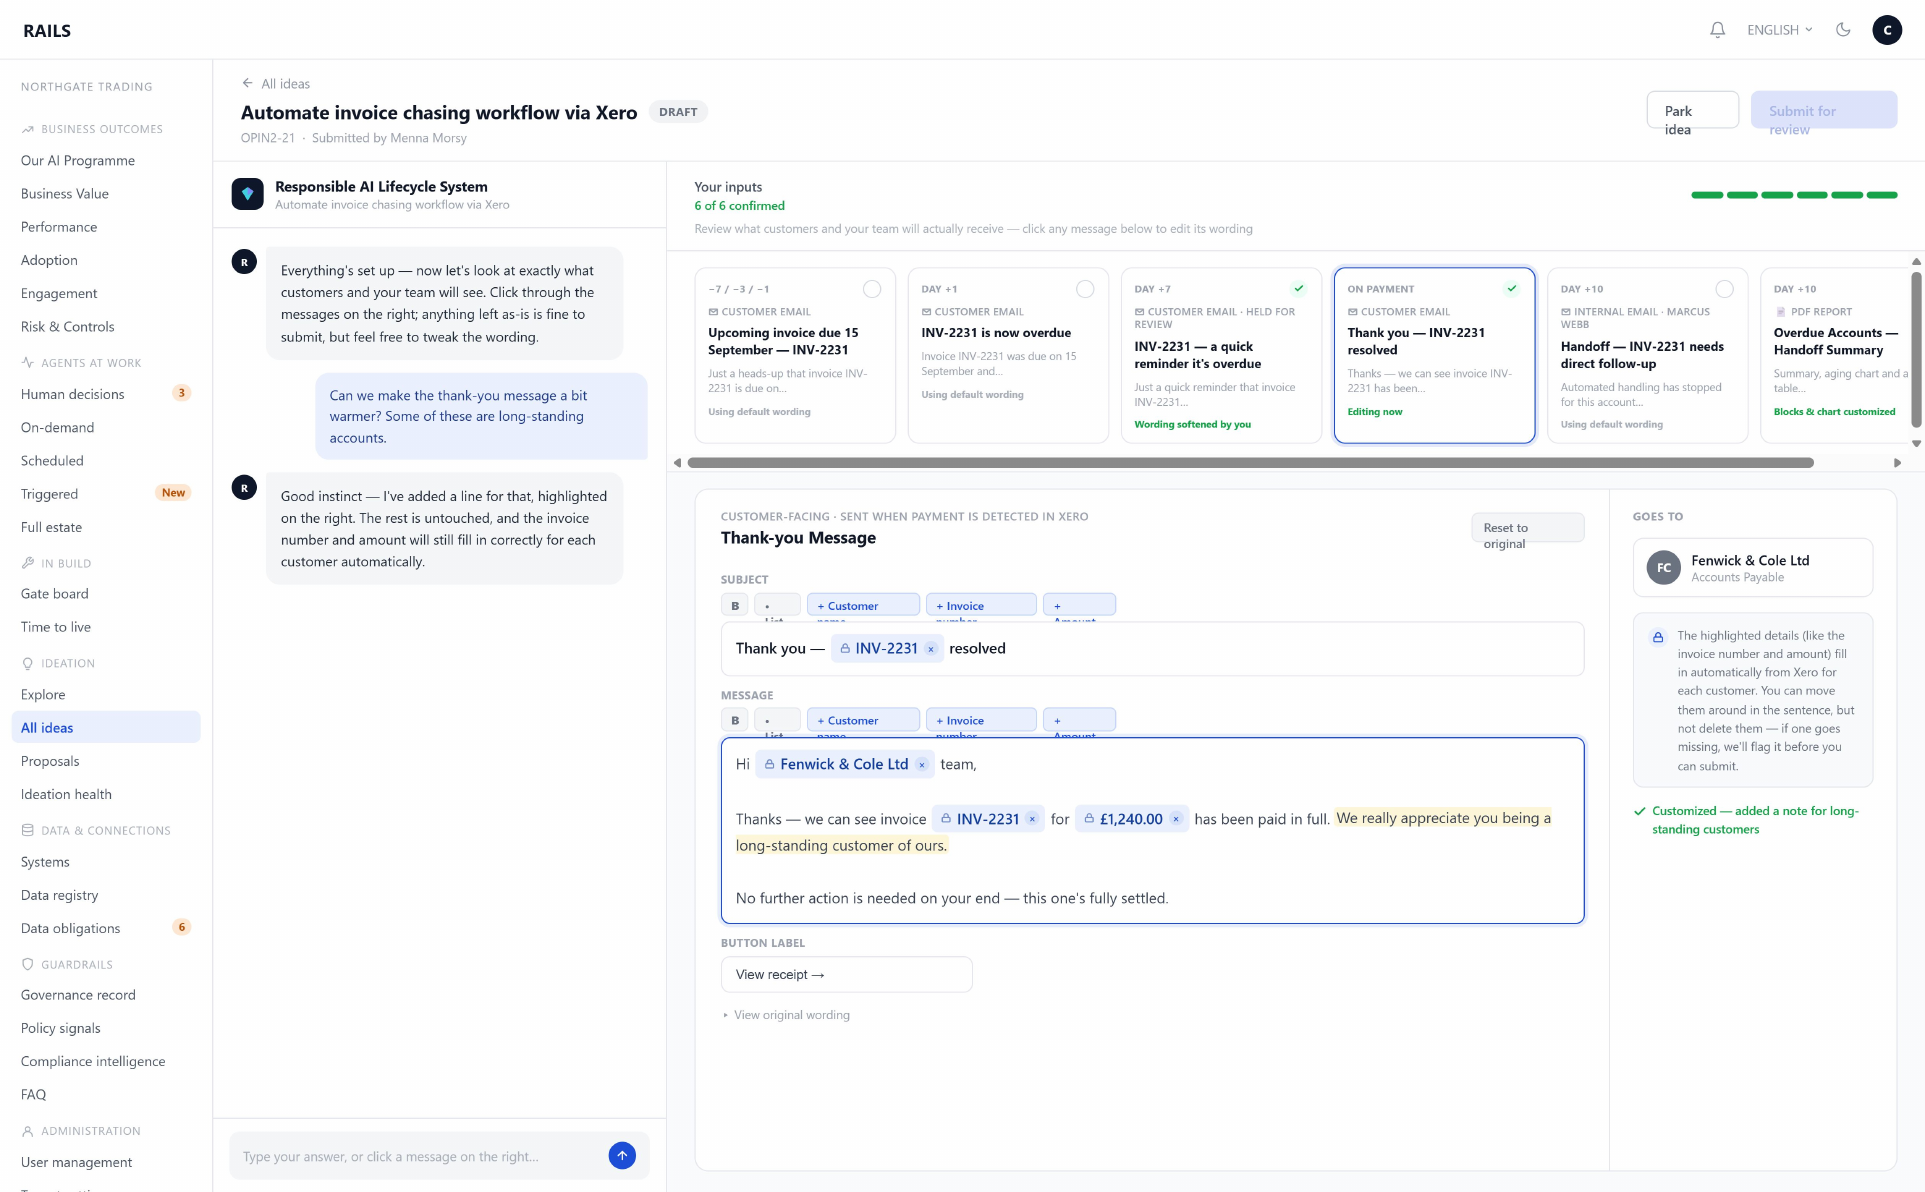Toggle the circle on INV-2231 is now overdue card
Image resolution: width=1925 pixels, height=1192 pixels.
[x=1085, y=289]
